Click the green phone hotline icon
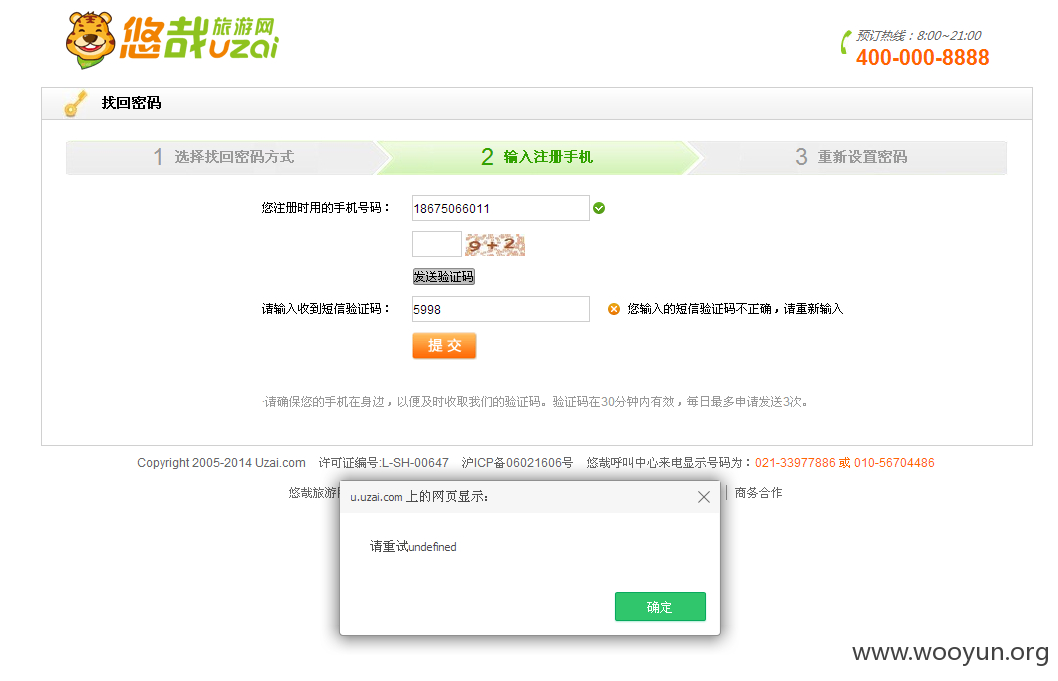Image resolution: width=1058 pixels, height=681 pixels. point(845,43)
